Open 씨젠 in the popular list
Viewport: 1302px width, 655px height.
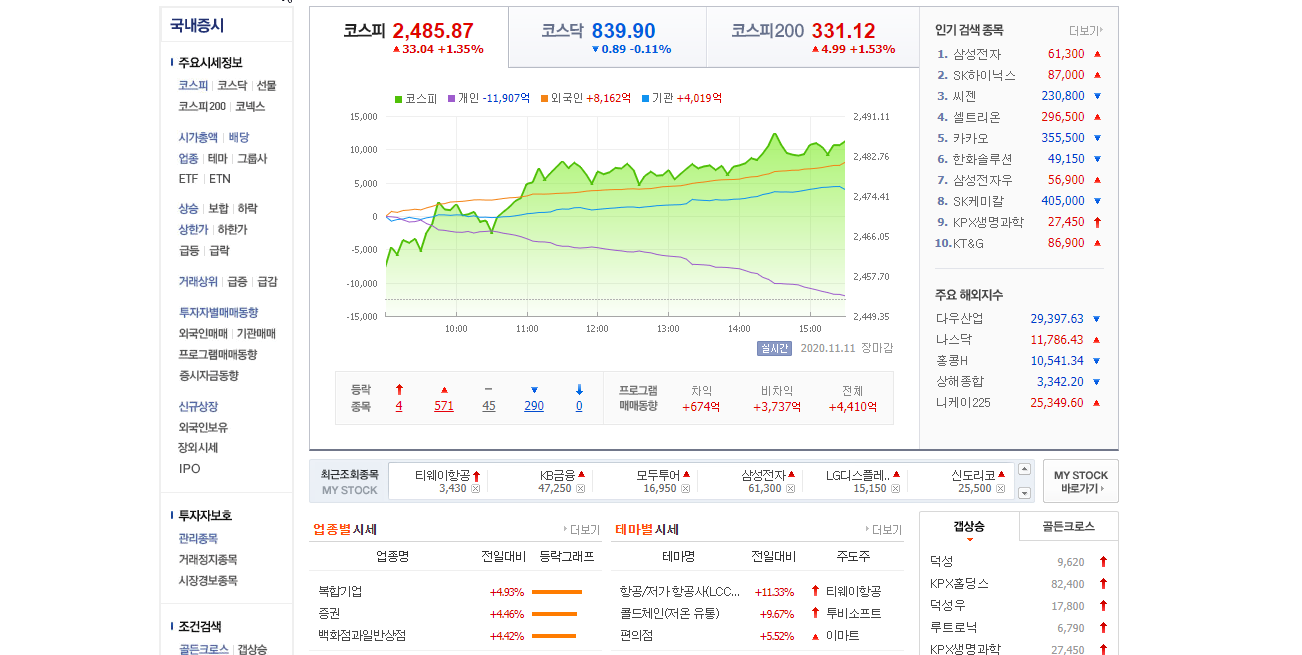tap(965, 96)
